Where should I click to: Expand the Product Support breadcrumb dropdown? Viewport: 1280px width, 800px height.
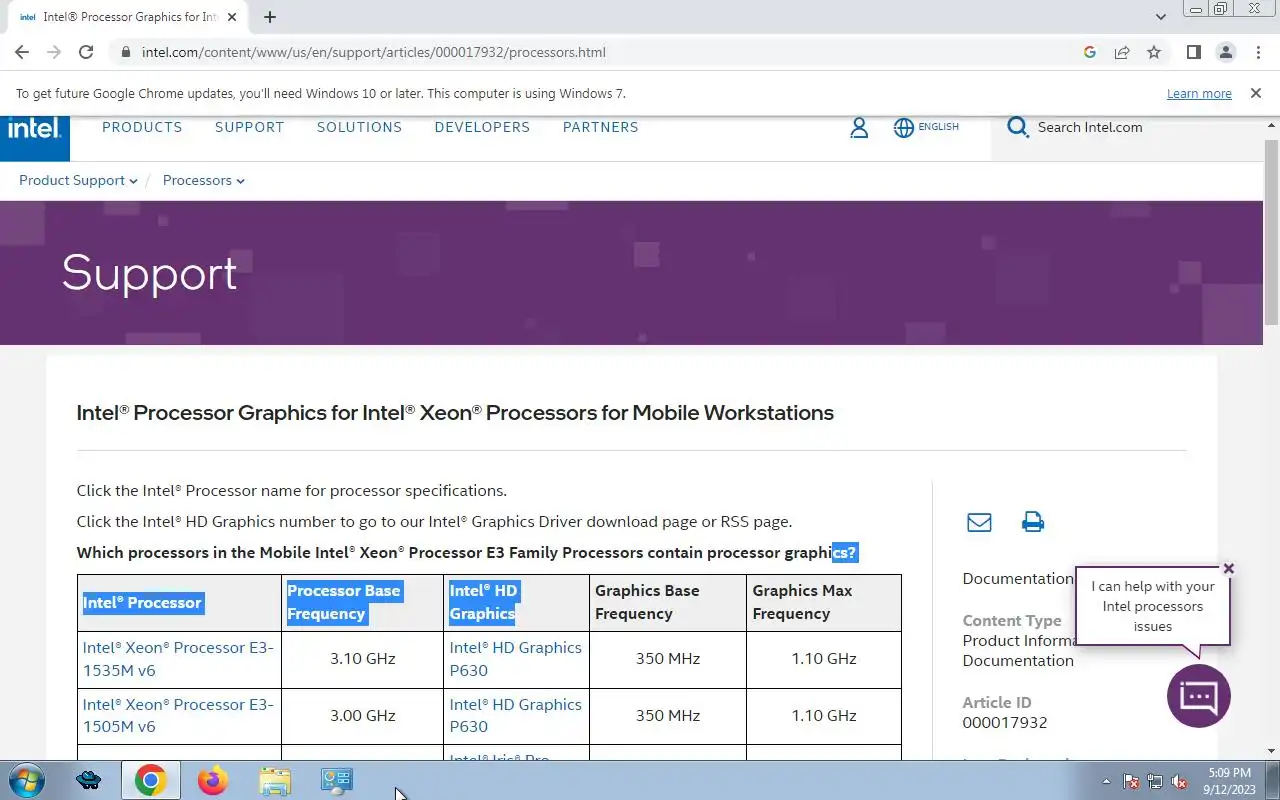pyautogui.click(x=78, y=180)
